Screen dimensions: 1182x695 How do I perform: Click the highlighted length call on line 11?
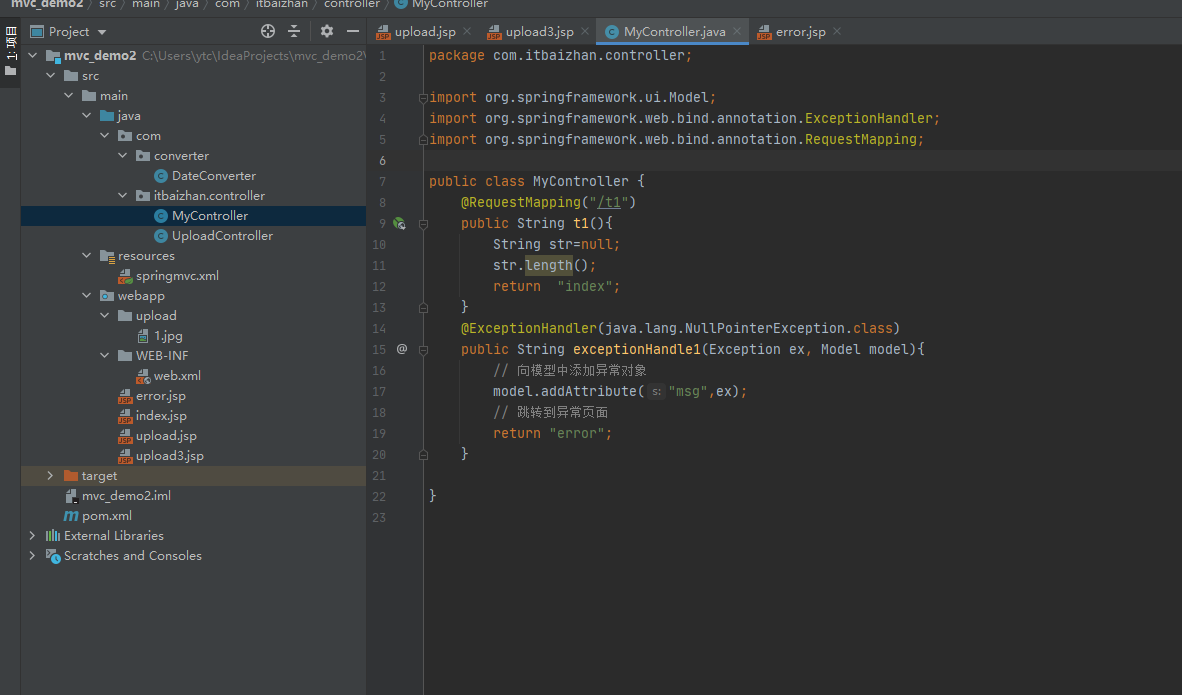549,265
